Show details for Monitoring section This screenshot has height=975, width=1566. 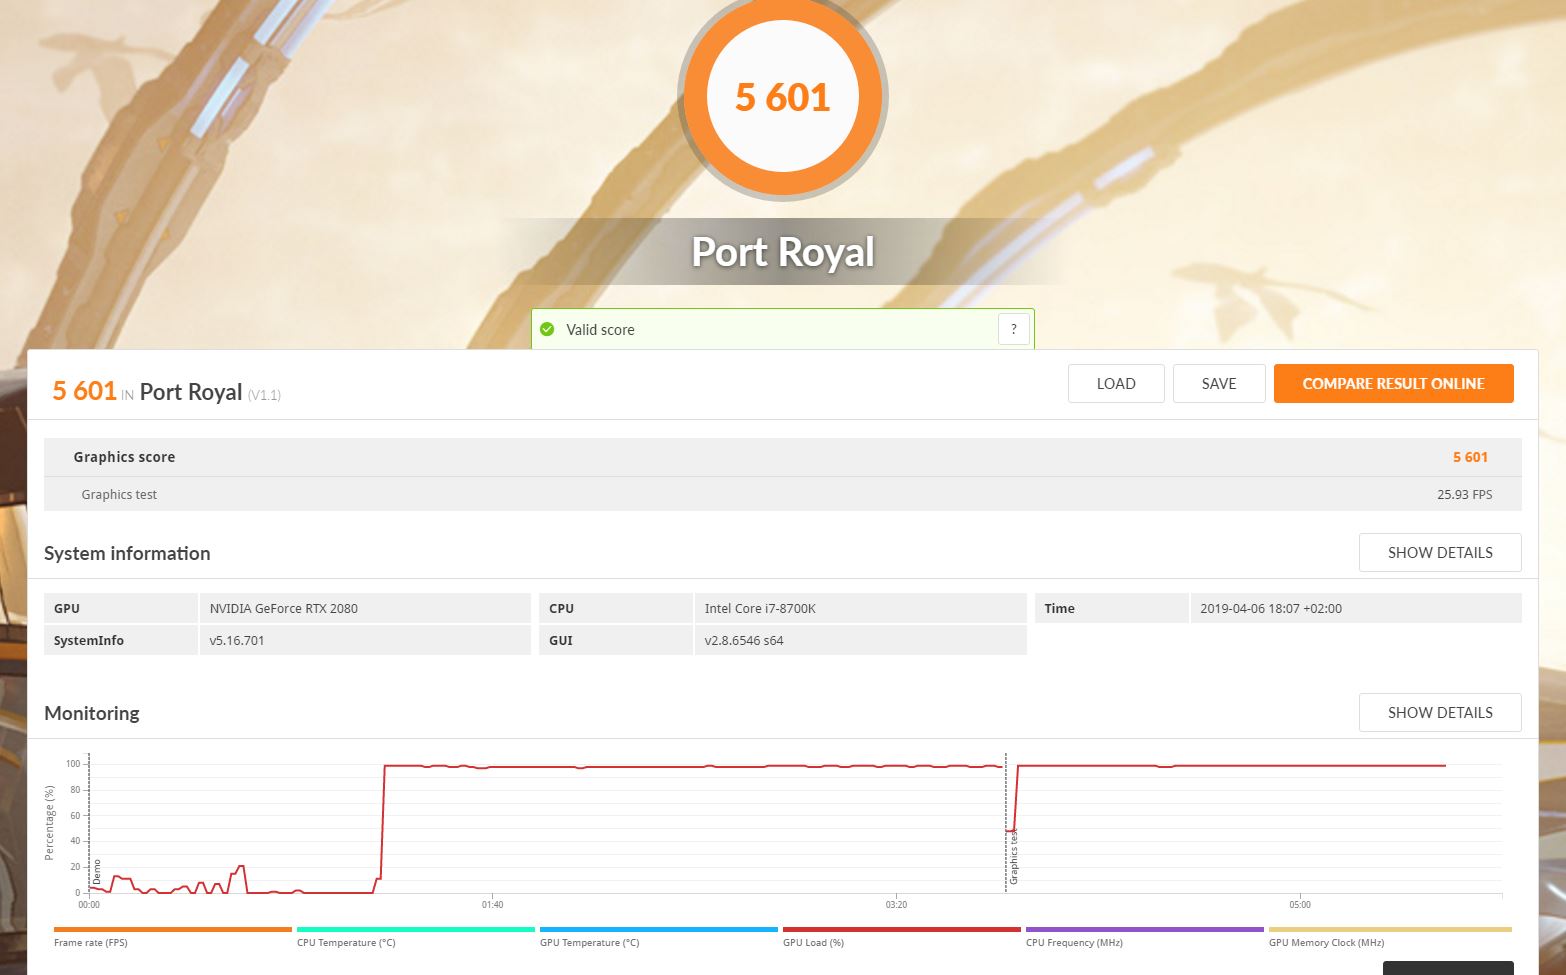pos(1440,713)
